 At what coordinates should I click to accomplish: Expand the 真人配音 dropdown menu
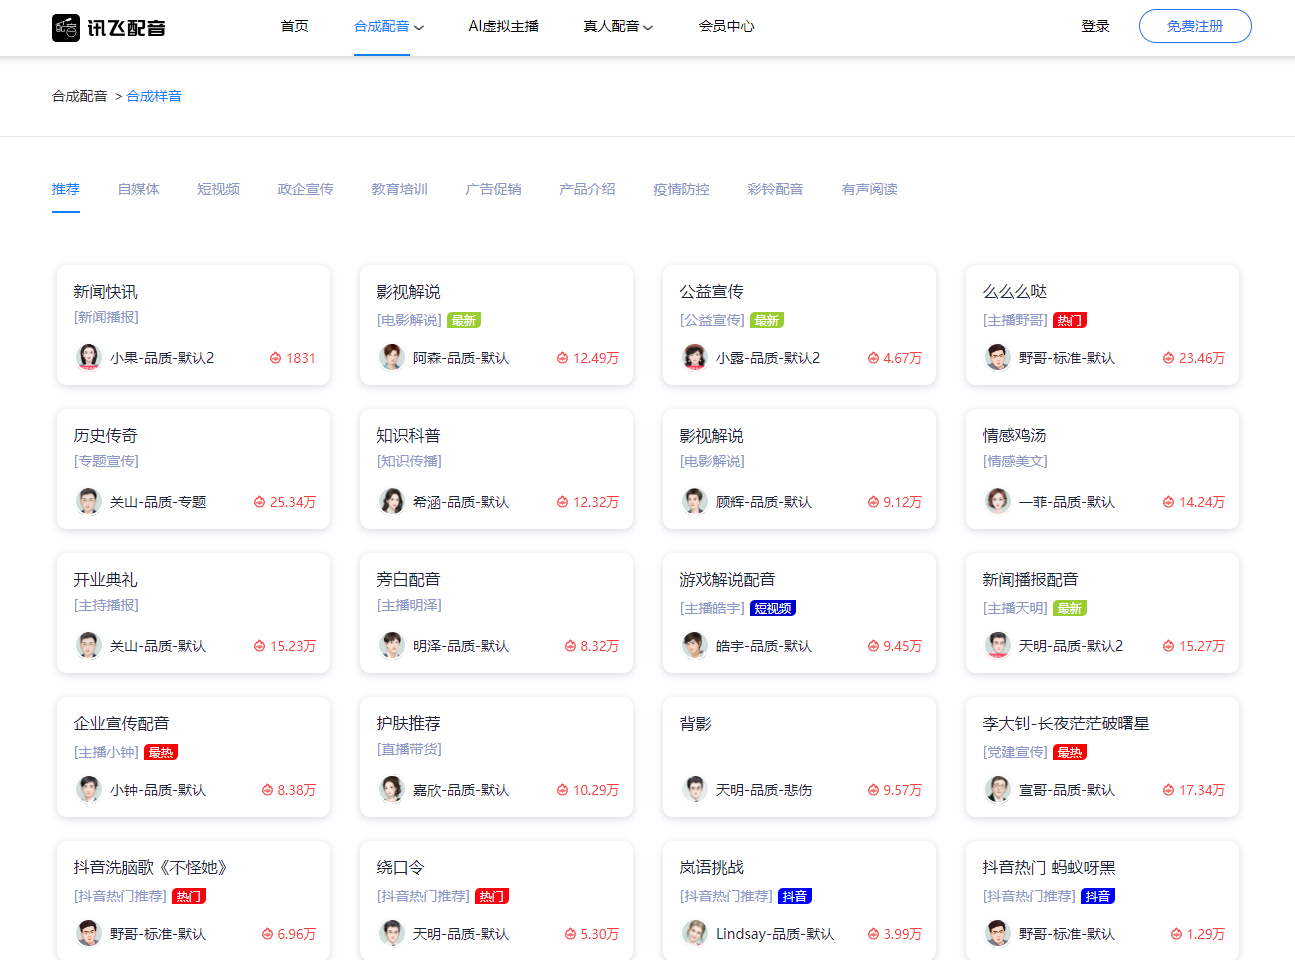618,26
